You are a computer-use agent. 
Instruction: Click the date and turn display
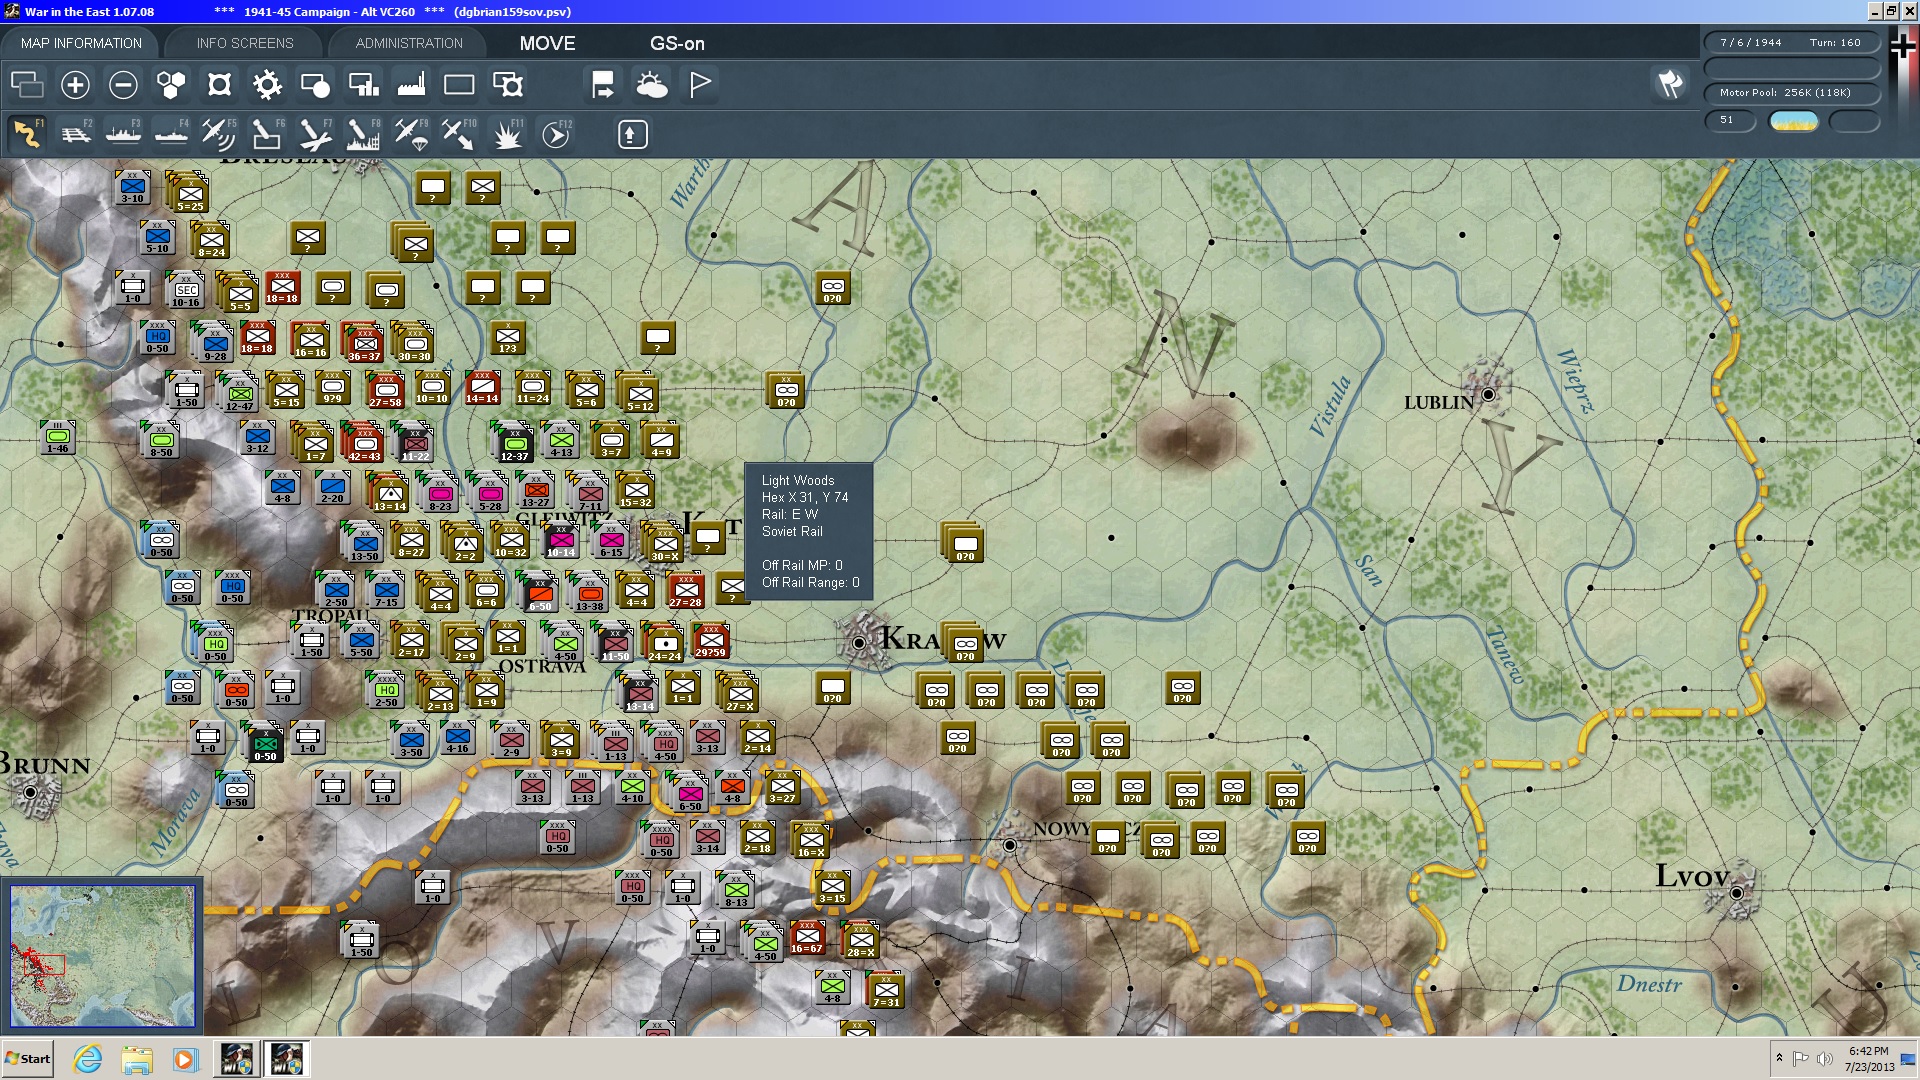1792,42
